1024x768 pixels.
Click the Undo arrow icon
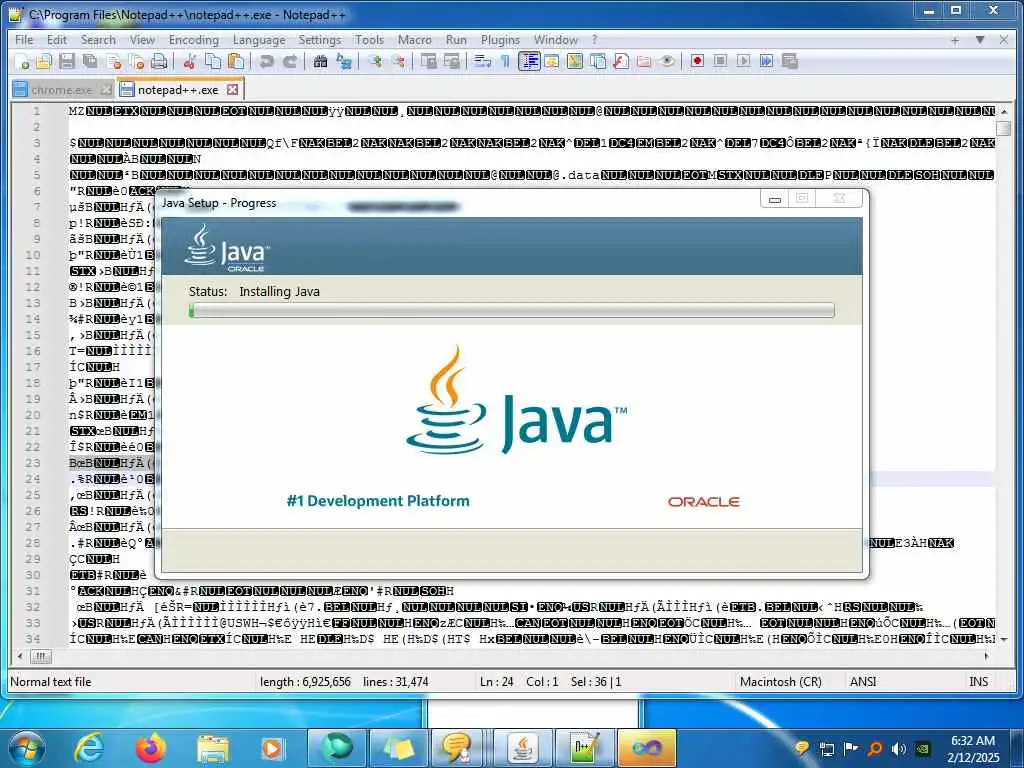(266, 61)
